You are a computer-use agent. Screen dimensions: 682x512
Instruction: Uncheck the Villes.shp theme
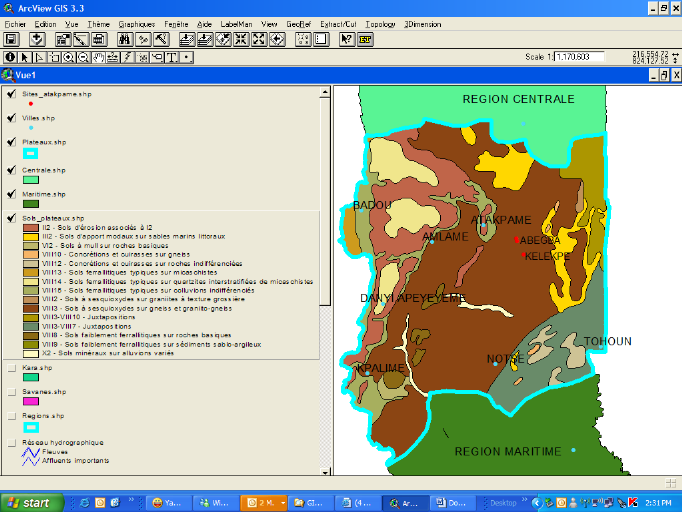coord(11,118)
